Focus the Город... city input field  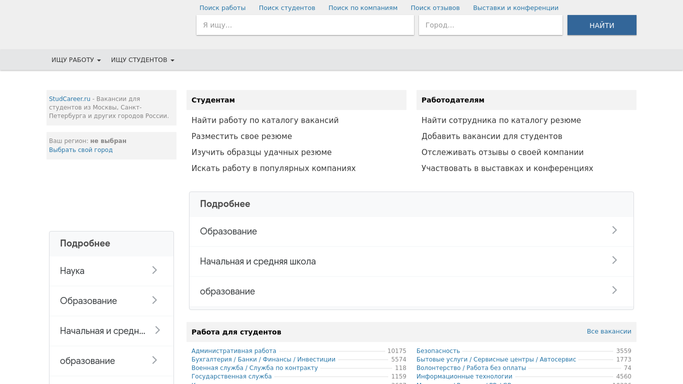(490, 25)
